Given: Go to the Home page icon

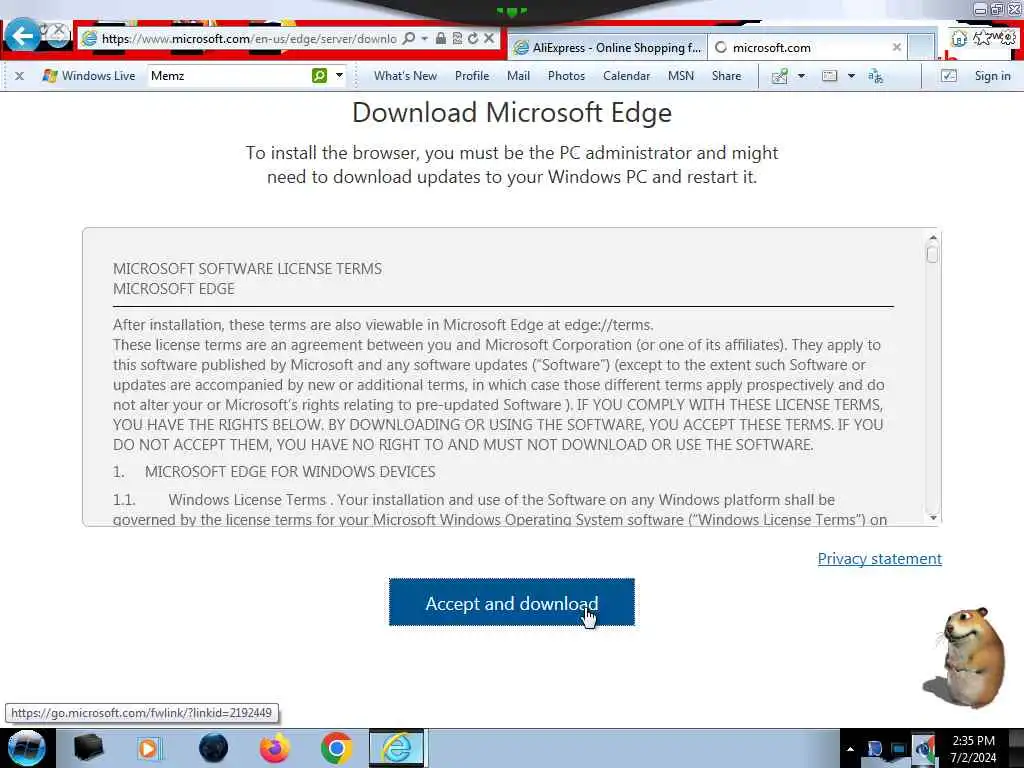Looking at the screenshot, I should (959, 39).
